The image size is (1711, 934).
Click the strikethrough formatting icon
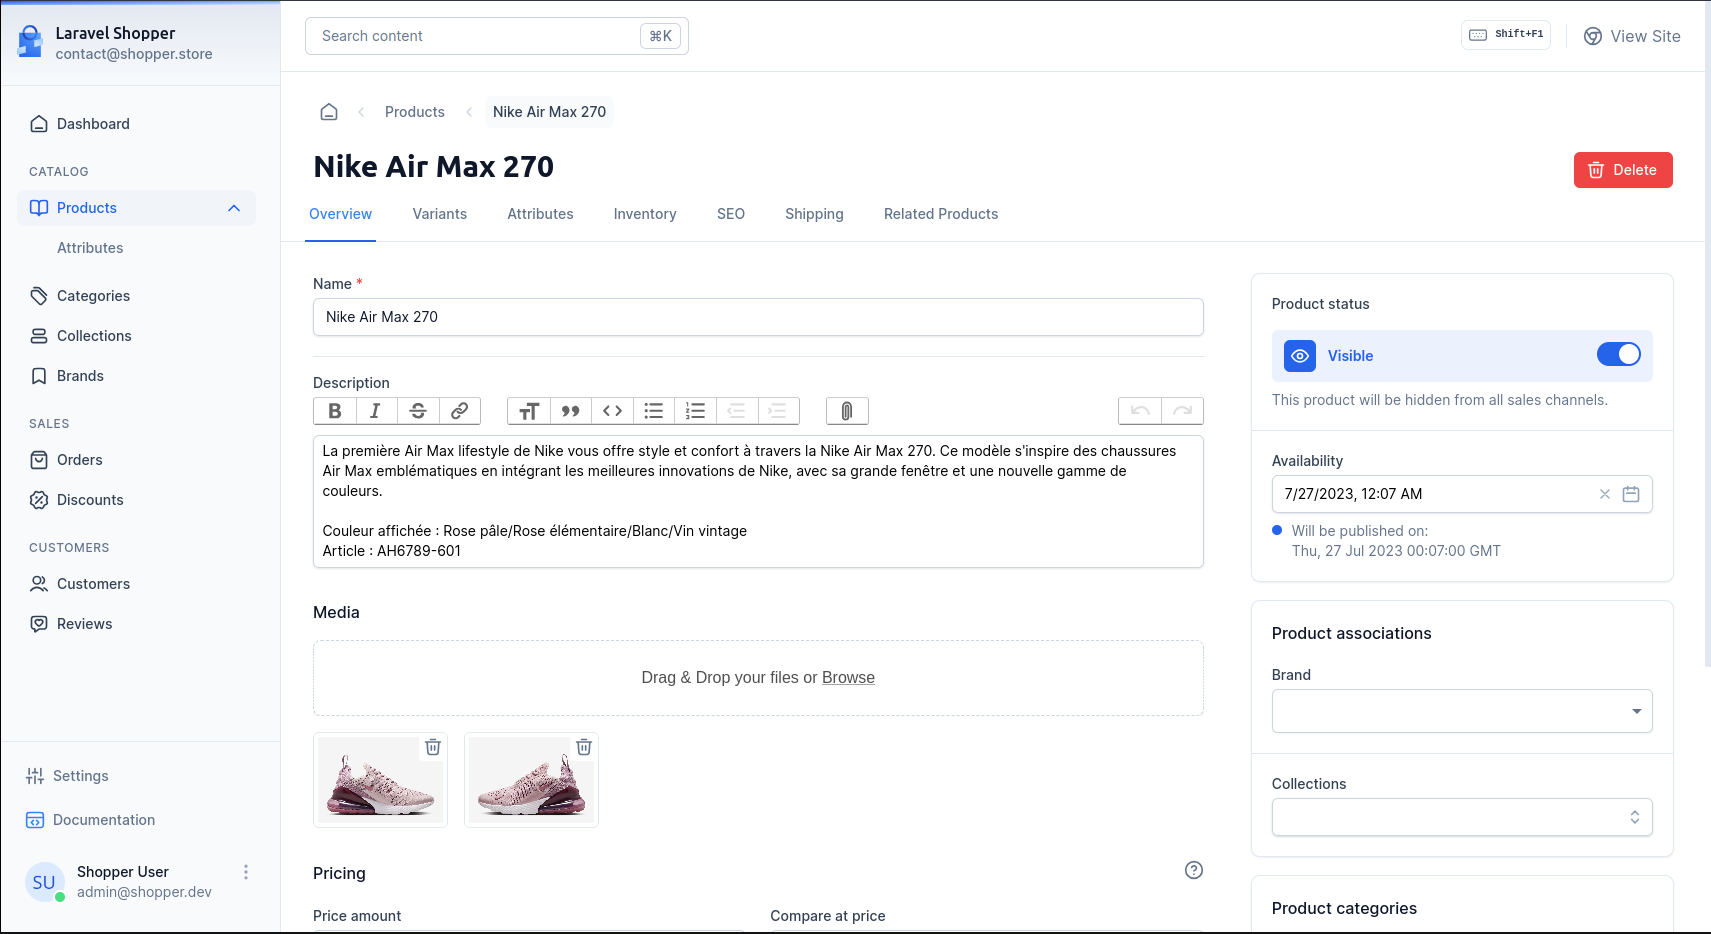pyautogui.click(x=418, y=411)
